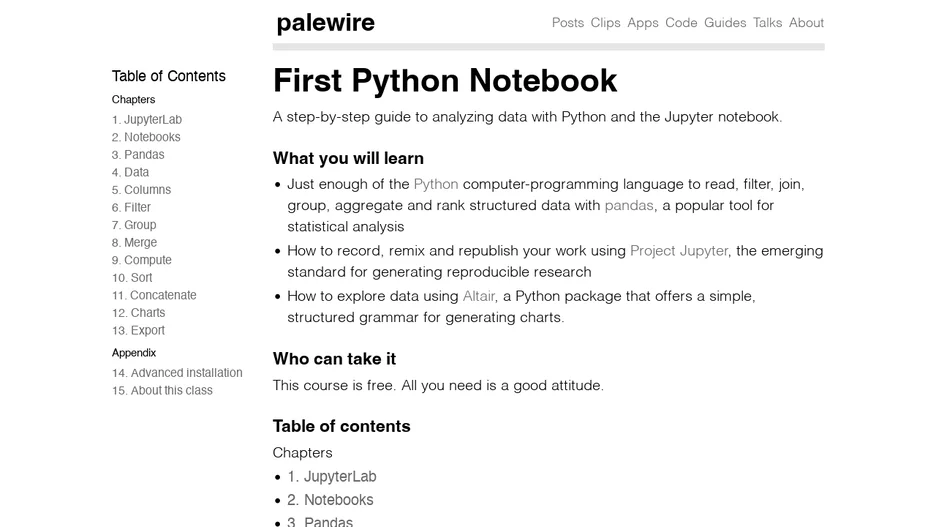Open sidebar chapter 10. Sort

pos(132,278)
